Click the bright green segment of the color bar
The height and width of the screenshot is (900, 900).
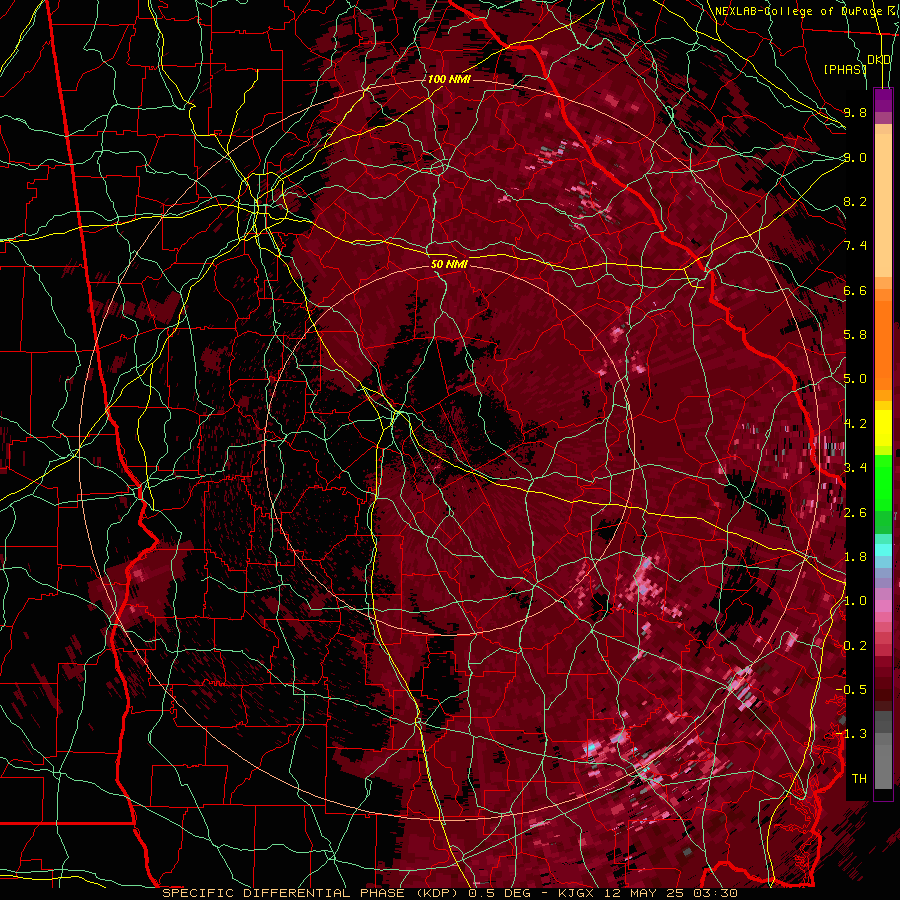(x=883, y=482)
